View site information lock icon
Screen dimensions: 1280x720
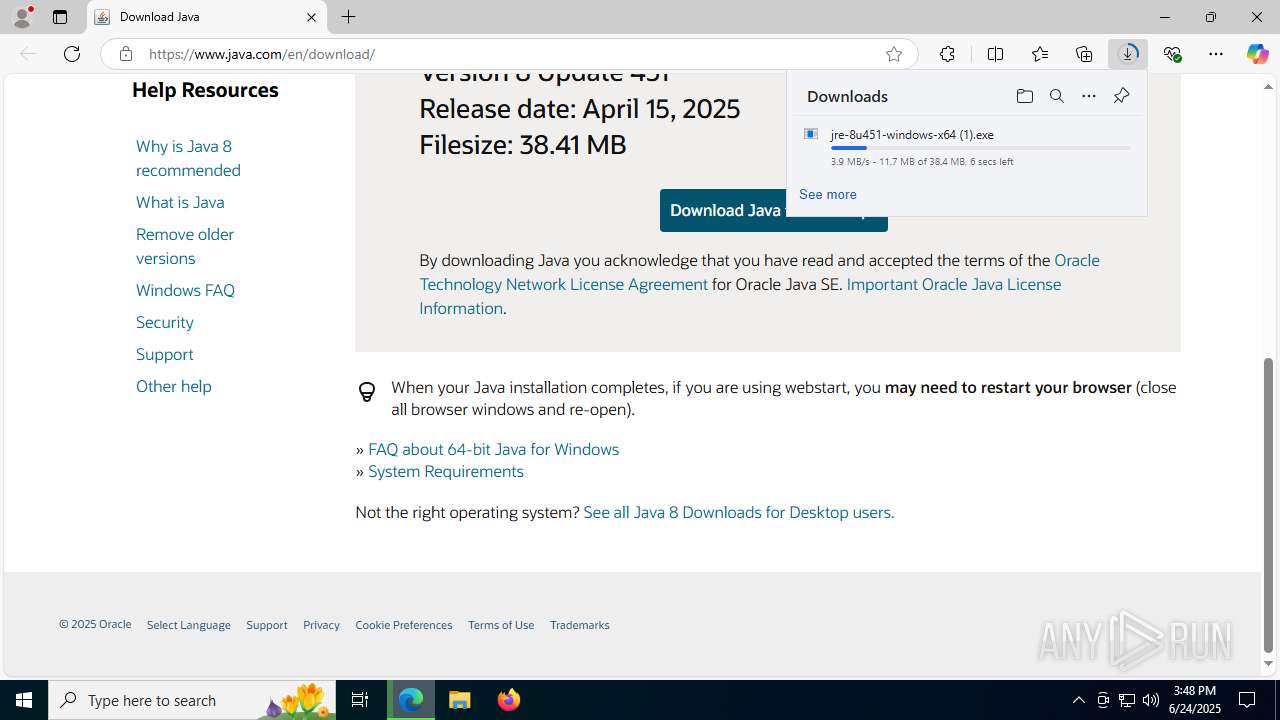click(125, 54)
